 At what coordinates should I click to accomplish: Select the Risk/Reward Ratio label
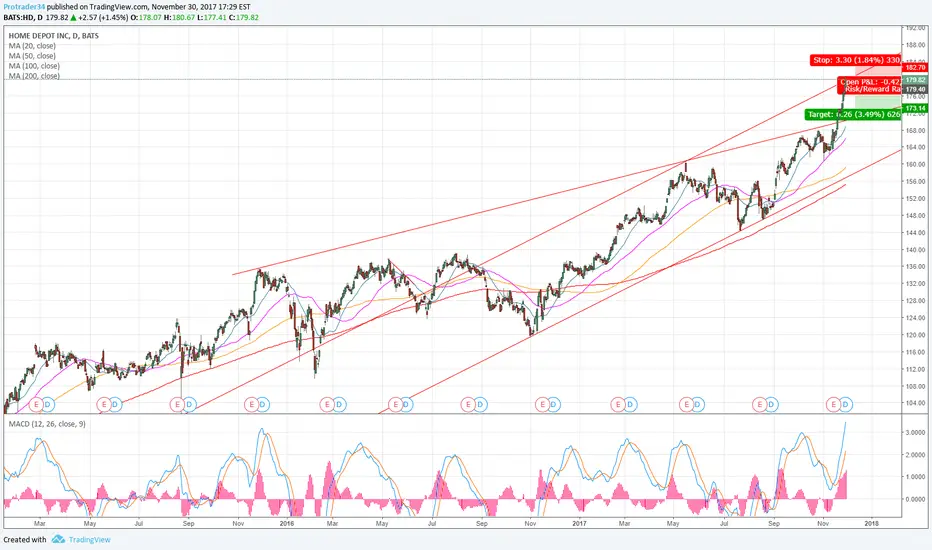pos(873,89)
